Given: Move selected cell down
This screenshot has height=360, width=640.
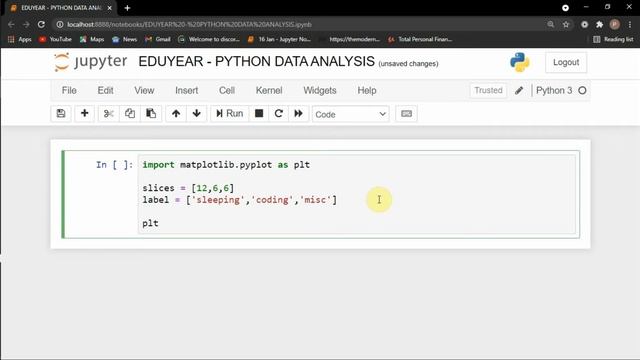Looking at the screenshot, I should point(197,113).
